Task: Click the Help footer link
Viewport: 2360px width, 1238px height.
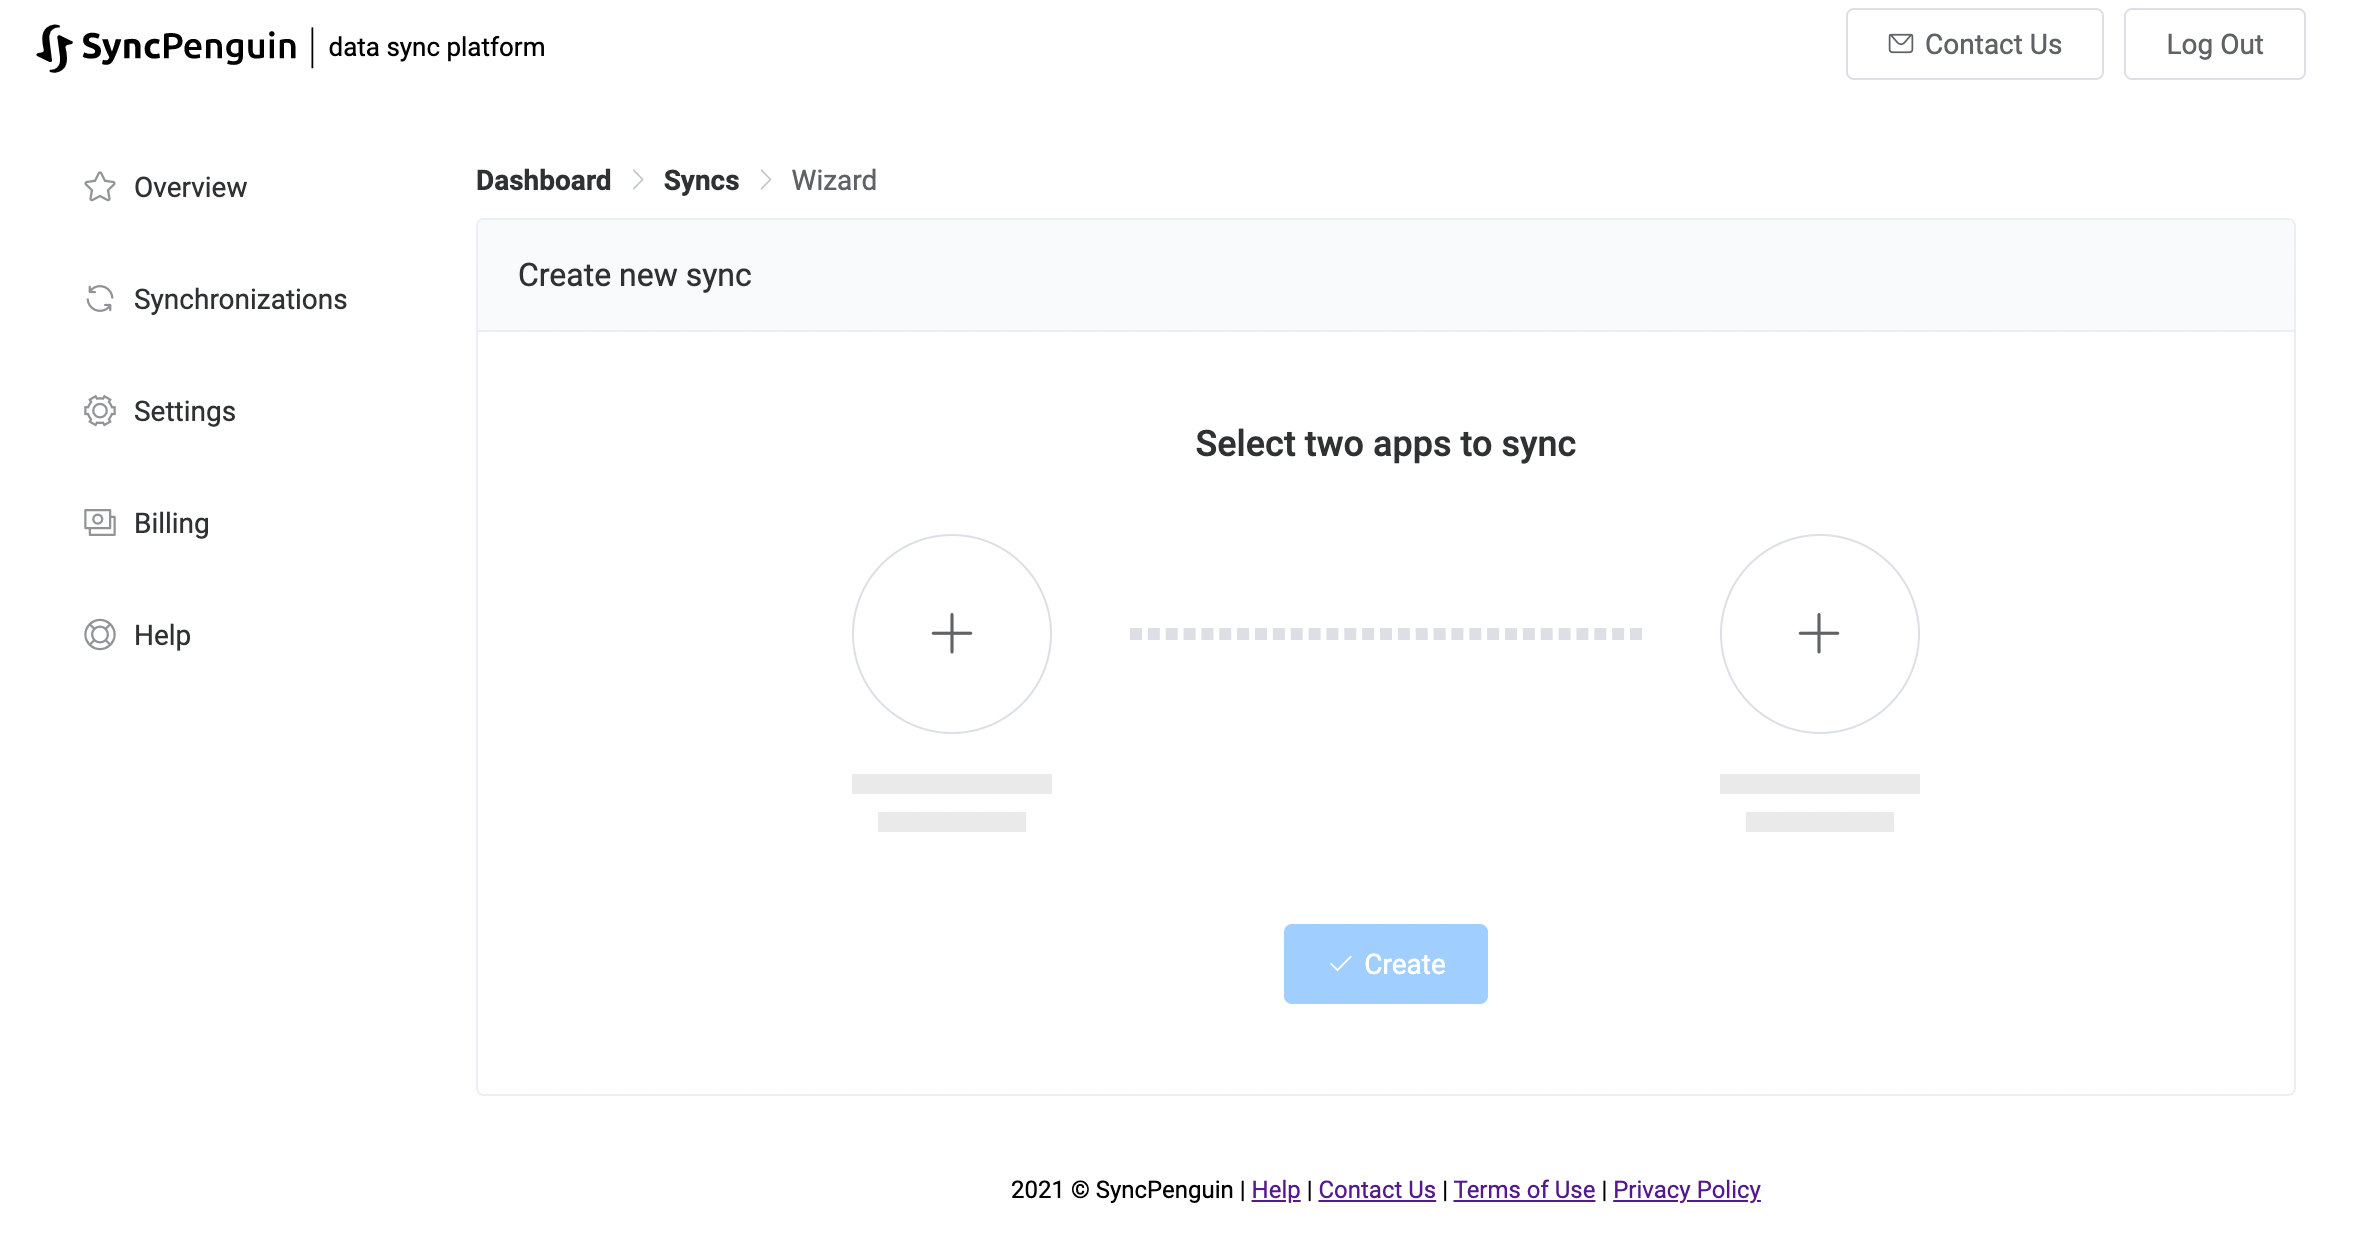Action: (x=1275, y=1190)
